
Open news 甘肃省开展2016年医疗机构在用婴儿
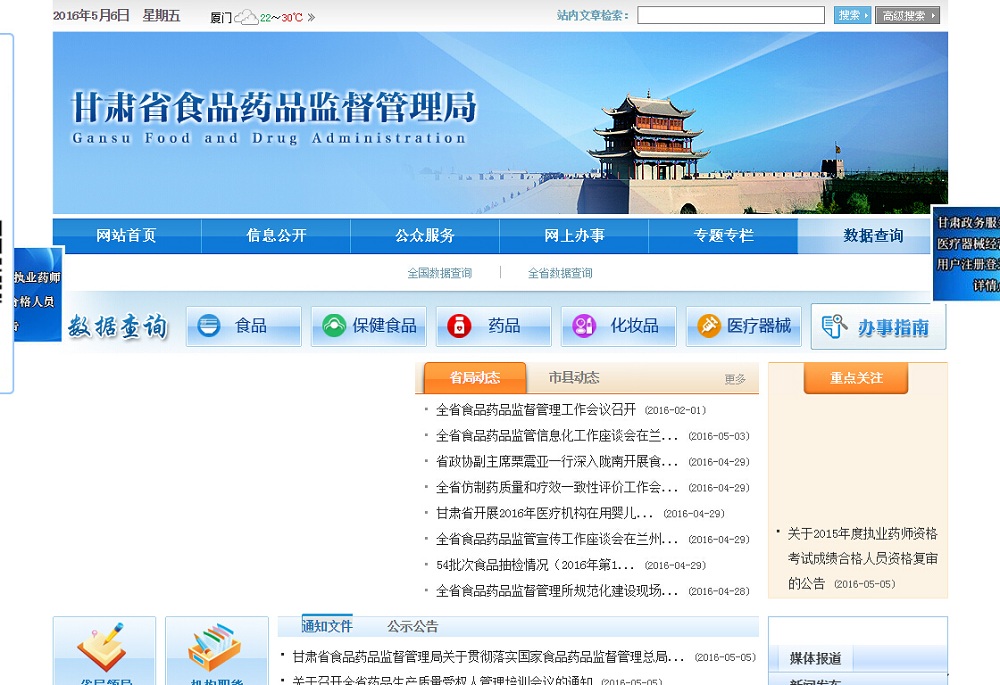click(x=544, y=513)
